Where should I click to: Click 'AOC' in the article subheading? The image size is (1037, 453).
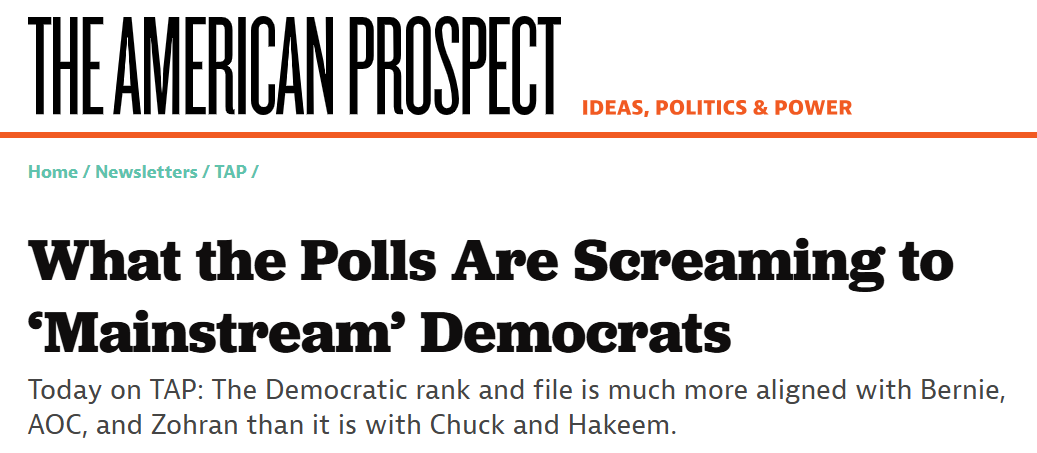(55, 425)
